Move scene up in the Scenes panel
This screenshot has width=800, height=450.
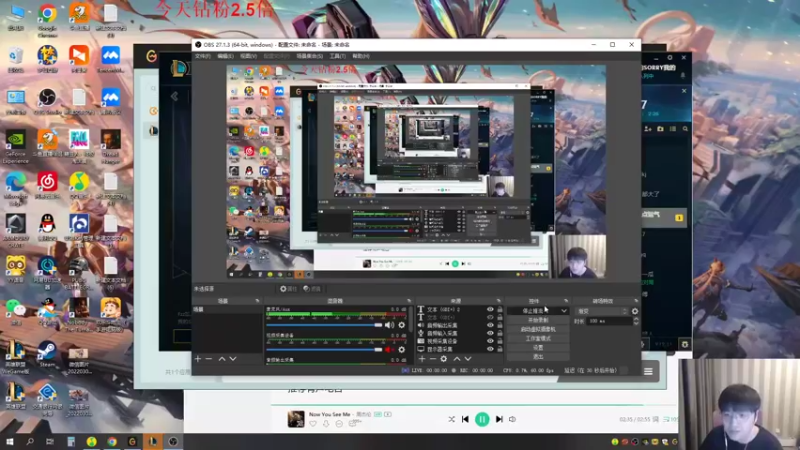coord(222,359)
